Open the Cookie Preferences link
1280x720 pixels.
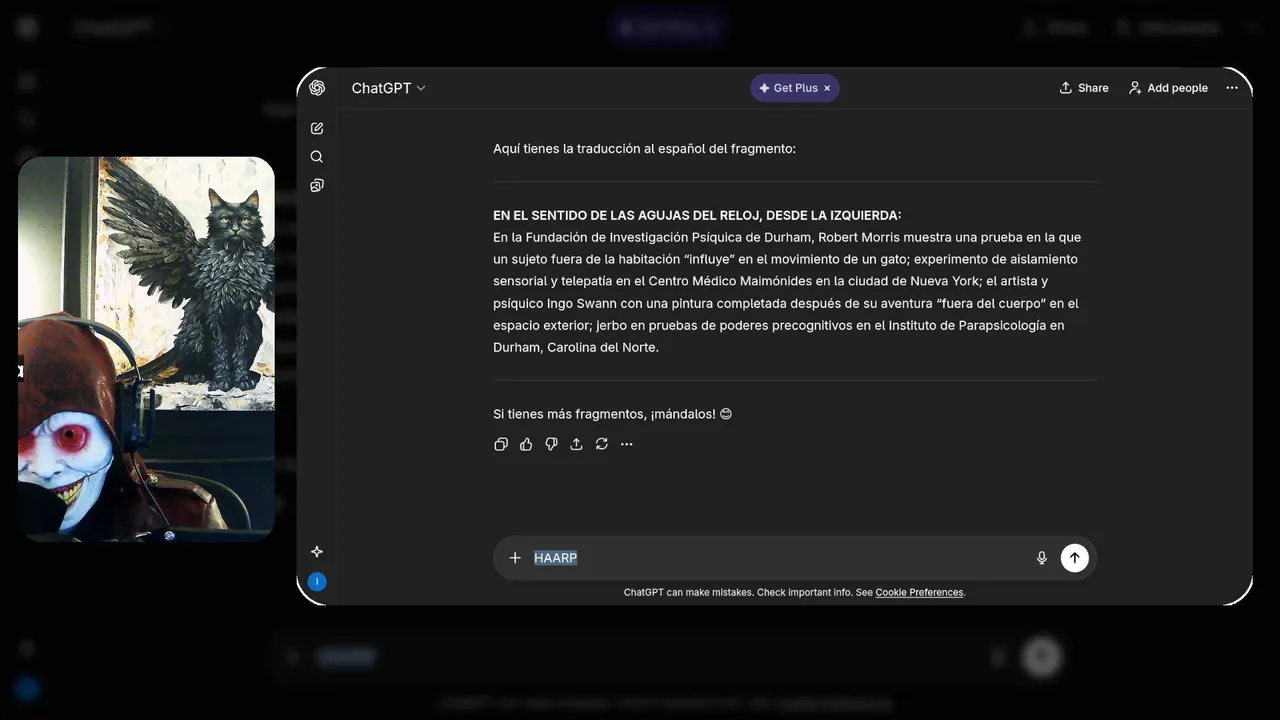(x=919, y=592)
